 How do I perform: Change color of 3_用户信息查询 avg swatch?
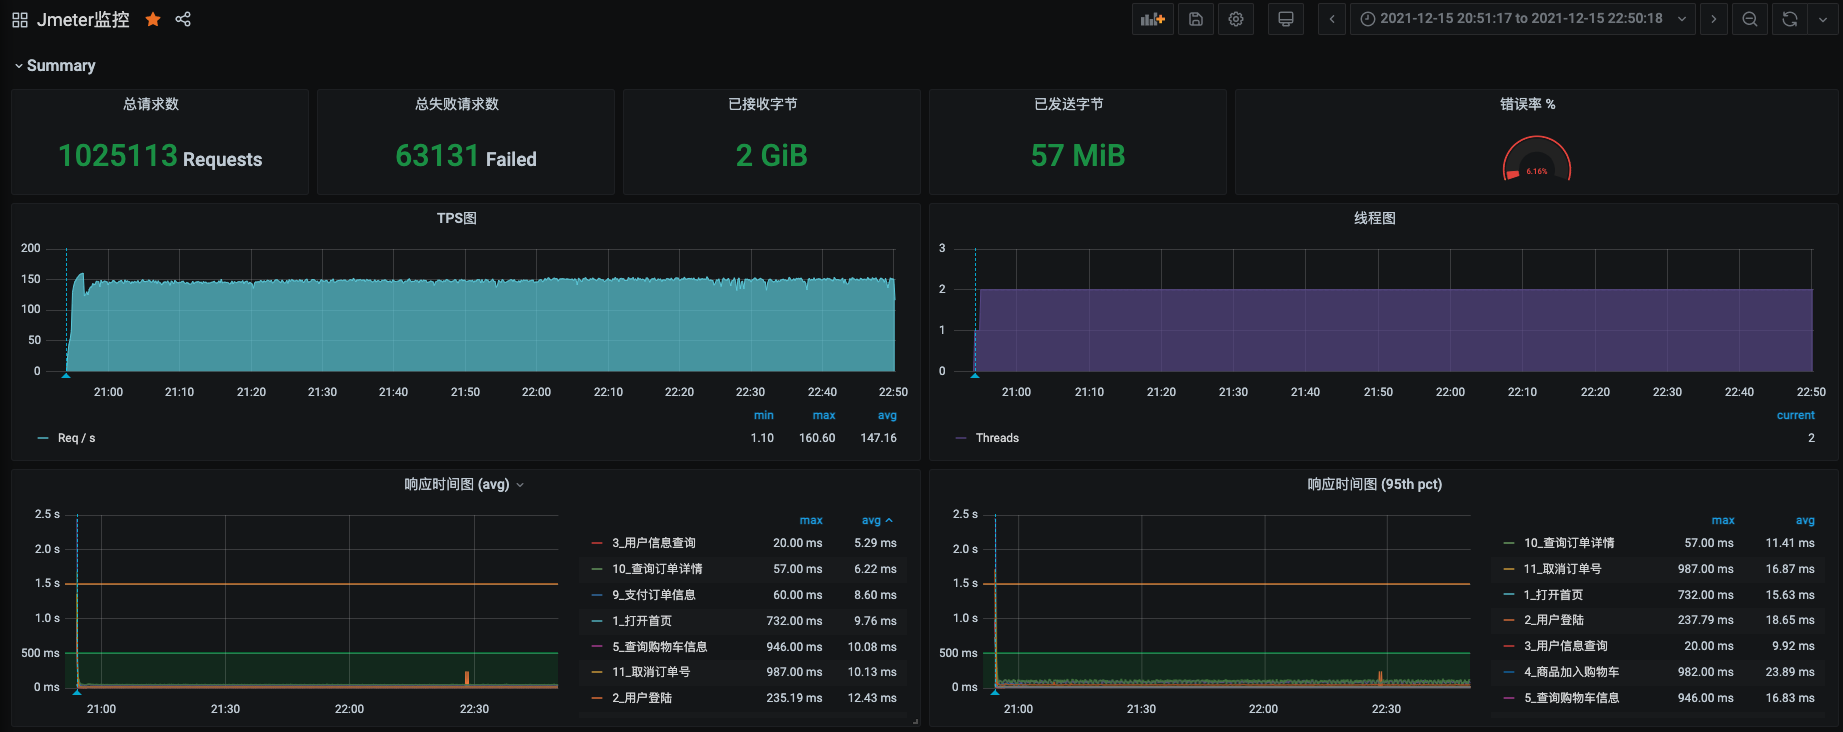point(597,543)
